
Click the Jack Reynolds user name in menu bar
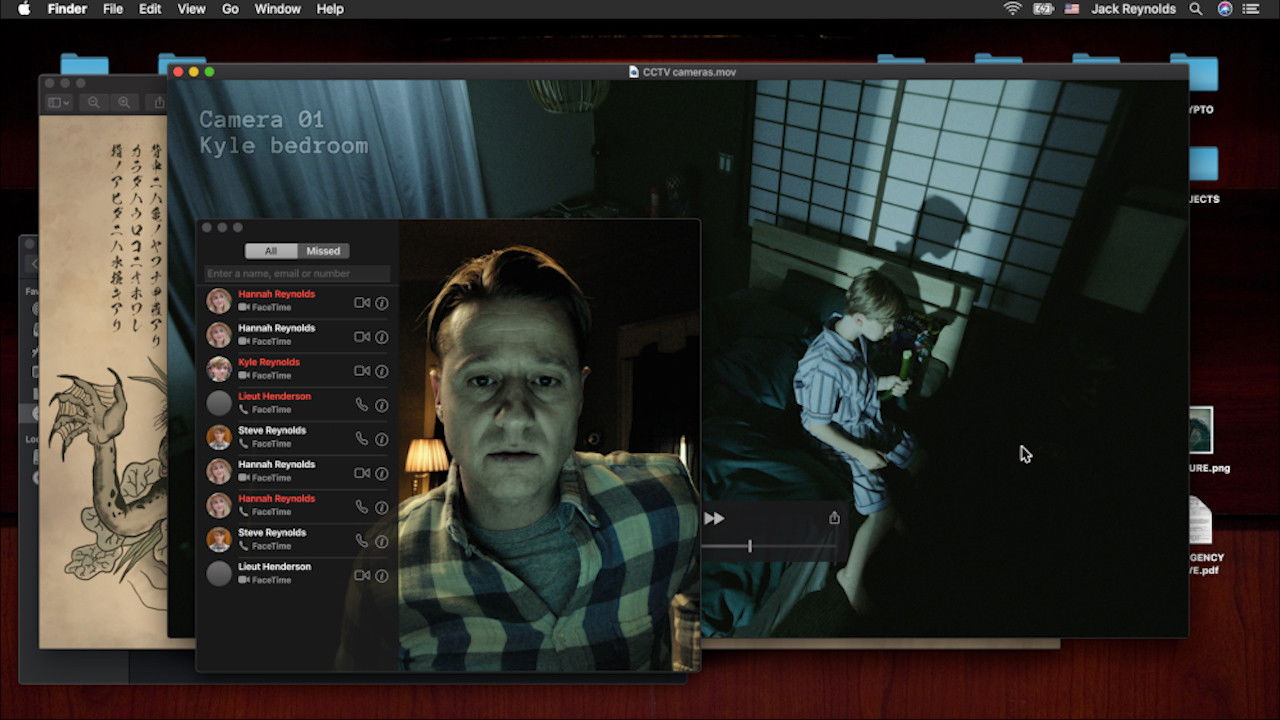click(x=1133, y=9)
